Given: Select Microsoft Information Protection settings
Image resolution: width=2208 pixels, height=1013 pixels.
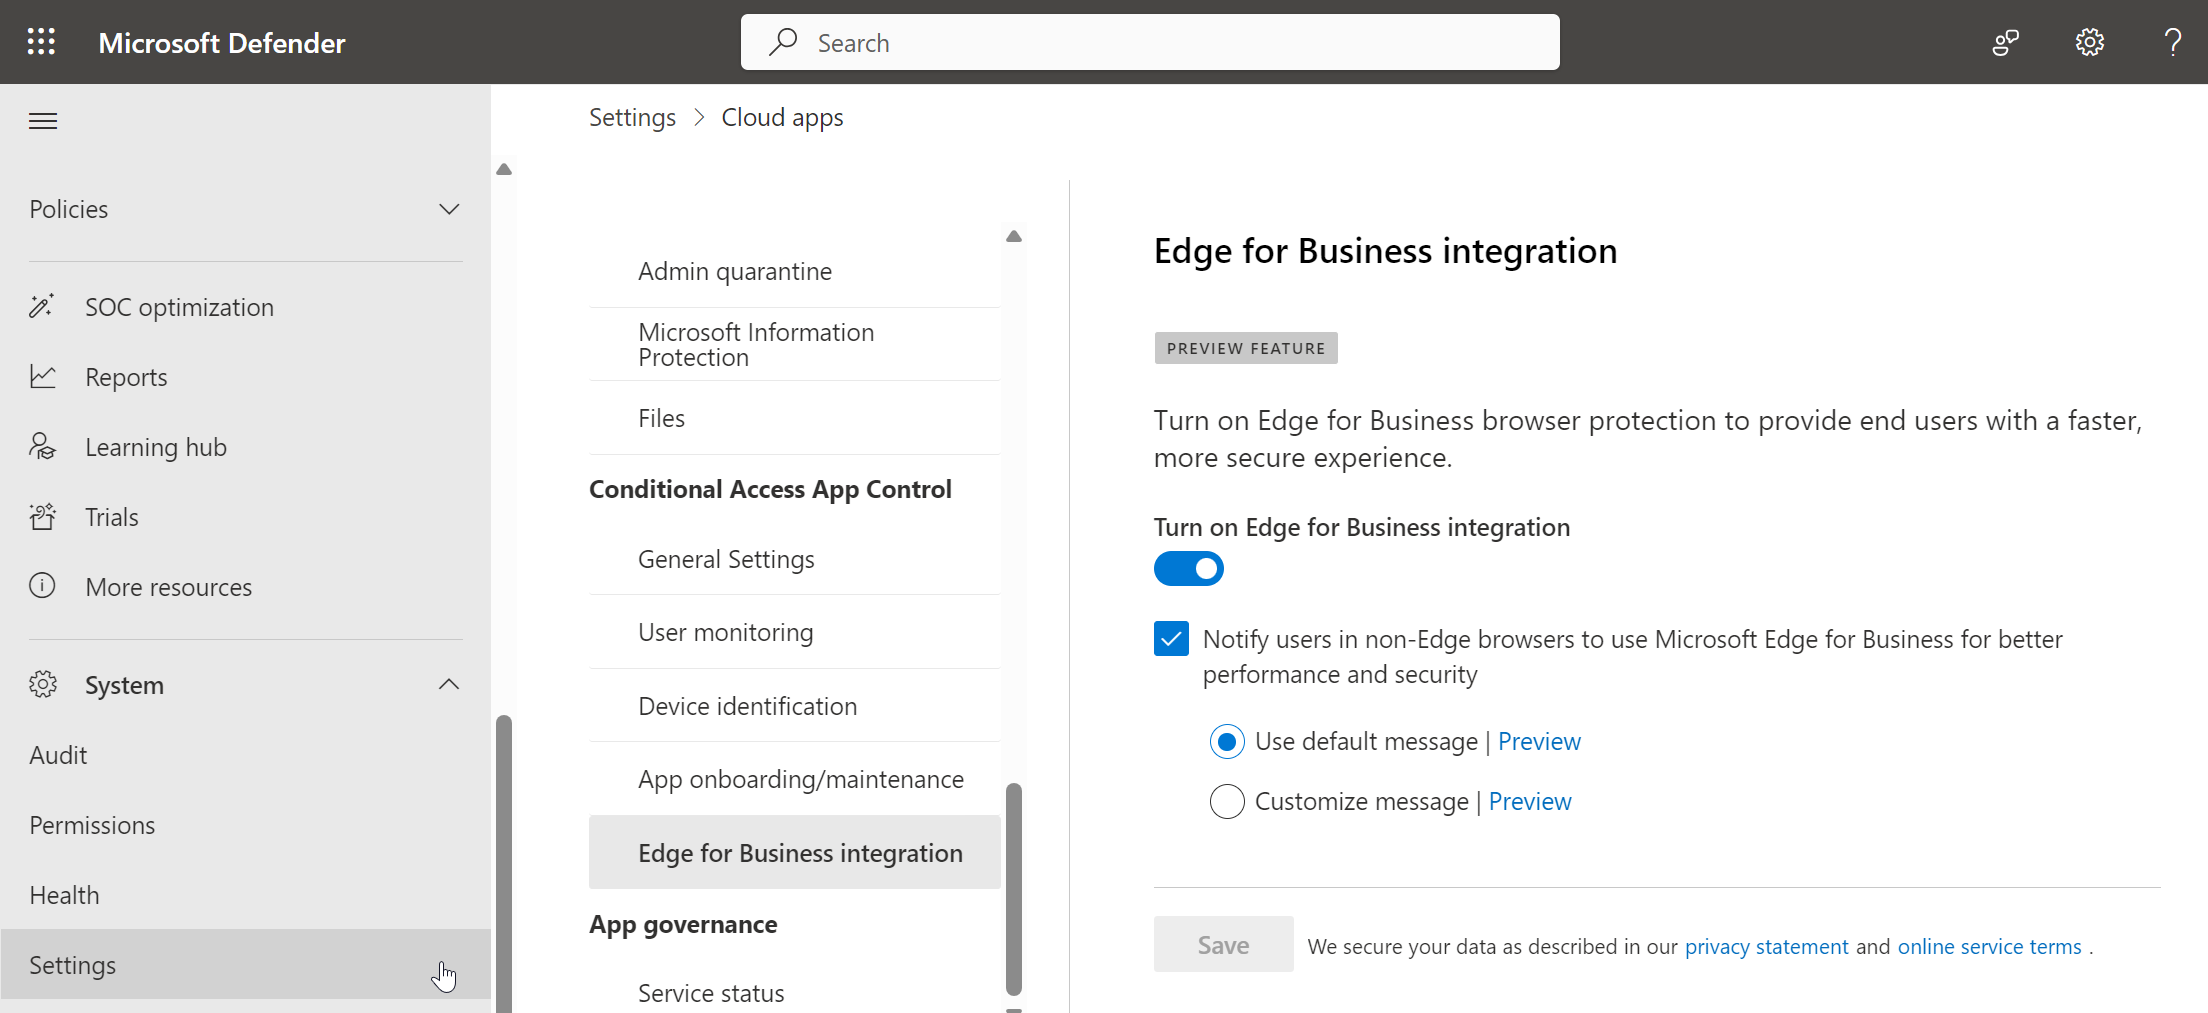Looking at the screenshot, I should coord(795,344).
